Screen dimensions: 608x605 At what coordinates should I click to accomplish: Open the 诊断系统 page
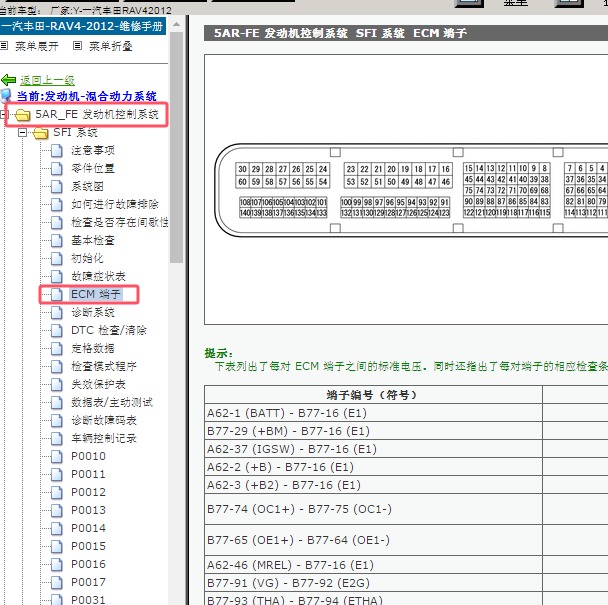tap(93, 312)
